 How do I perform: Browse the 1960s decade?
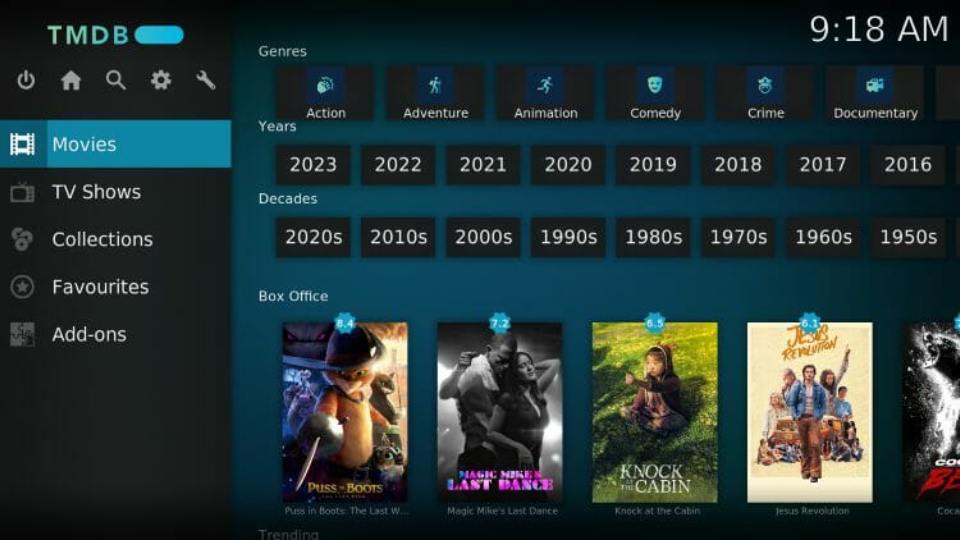(823, 237)
